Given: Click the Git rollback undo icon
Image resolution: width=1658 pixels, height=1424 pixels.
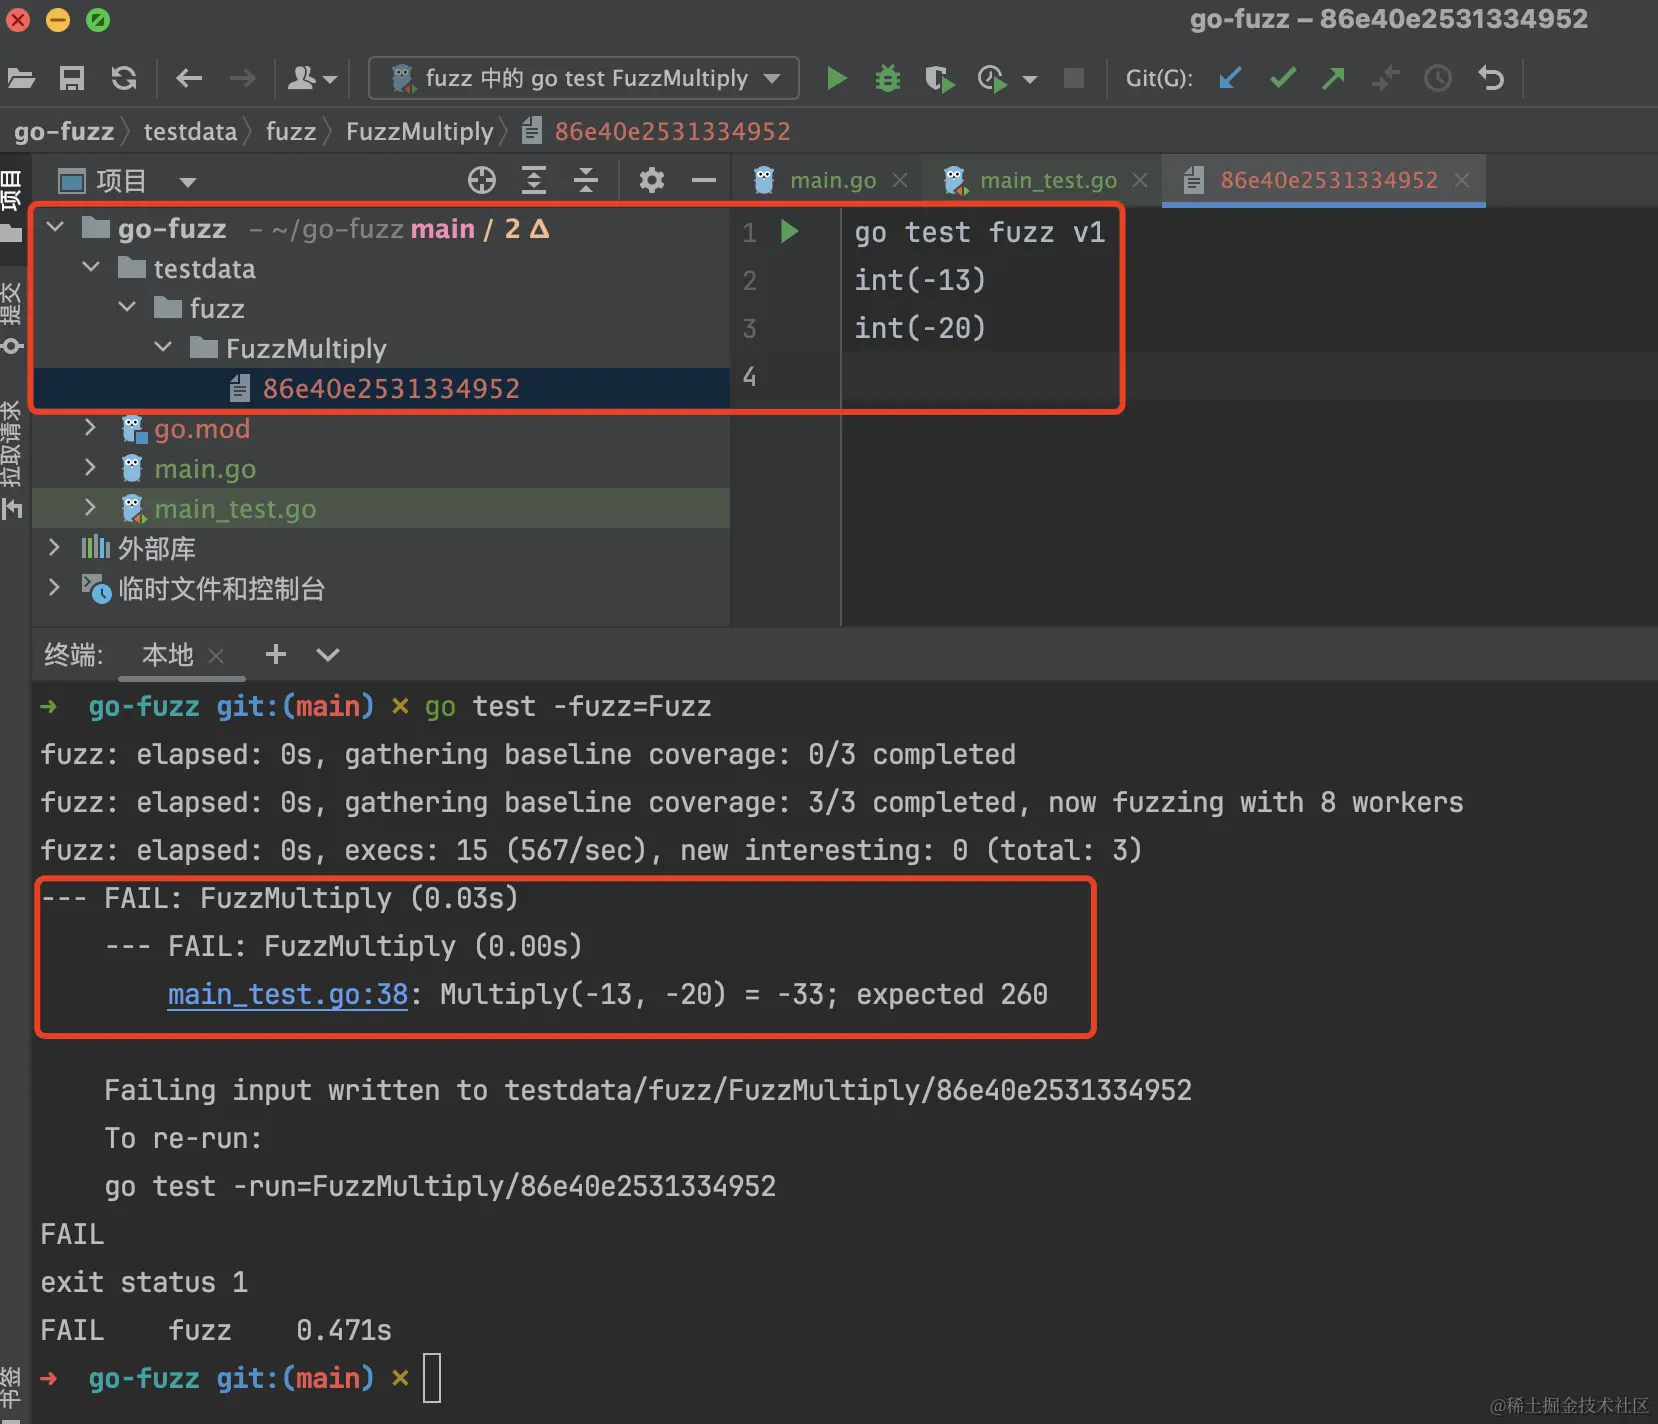Looking at the screenshot, I should (1491, 78).
